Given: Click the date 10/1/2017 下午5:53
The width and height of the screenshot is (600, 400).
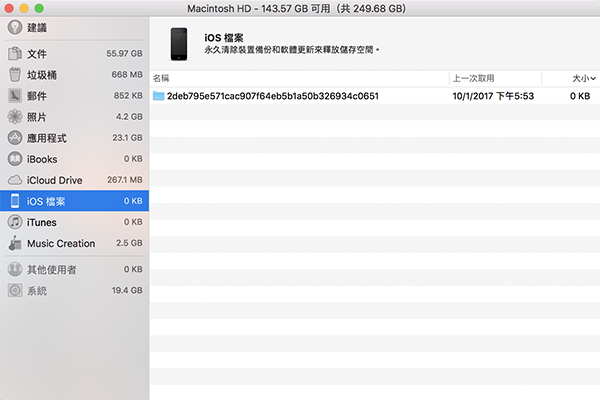Looking at the screenshot, I should point(493,96).
